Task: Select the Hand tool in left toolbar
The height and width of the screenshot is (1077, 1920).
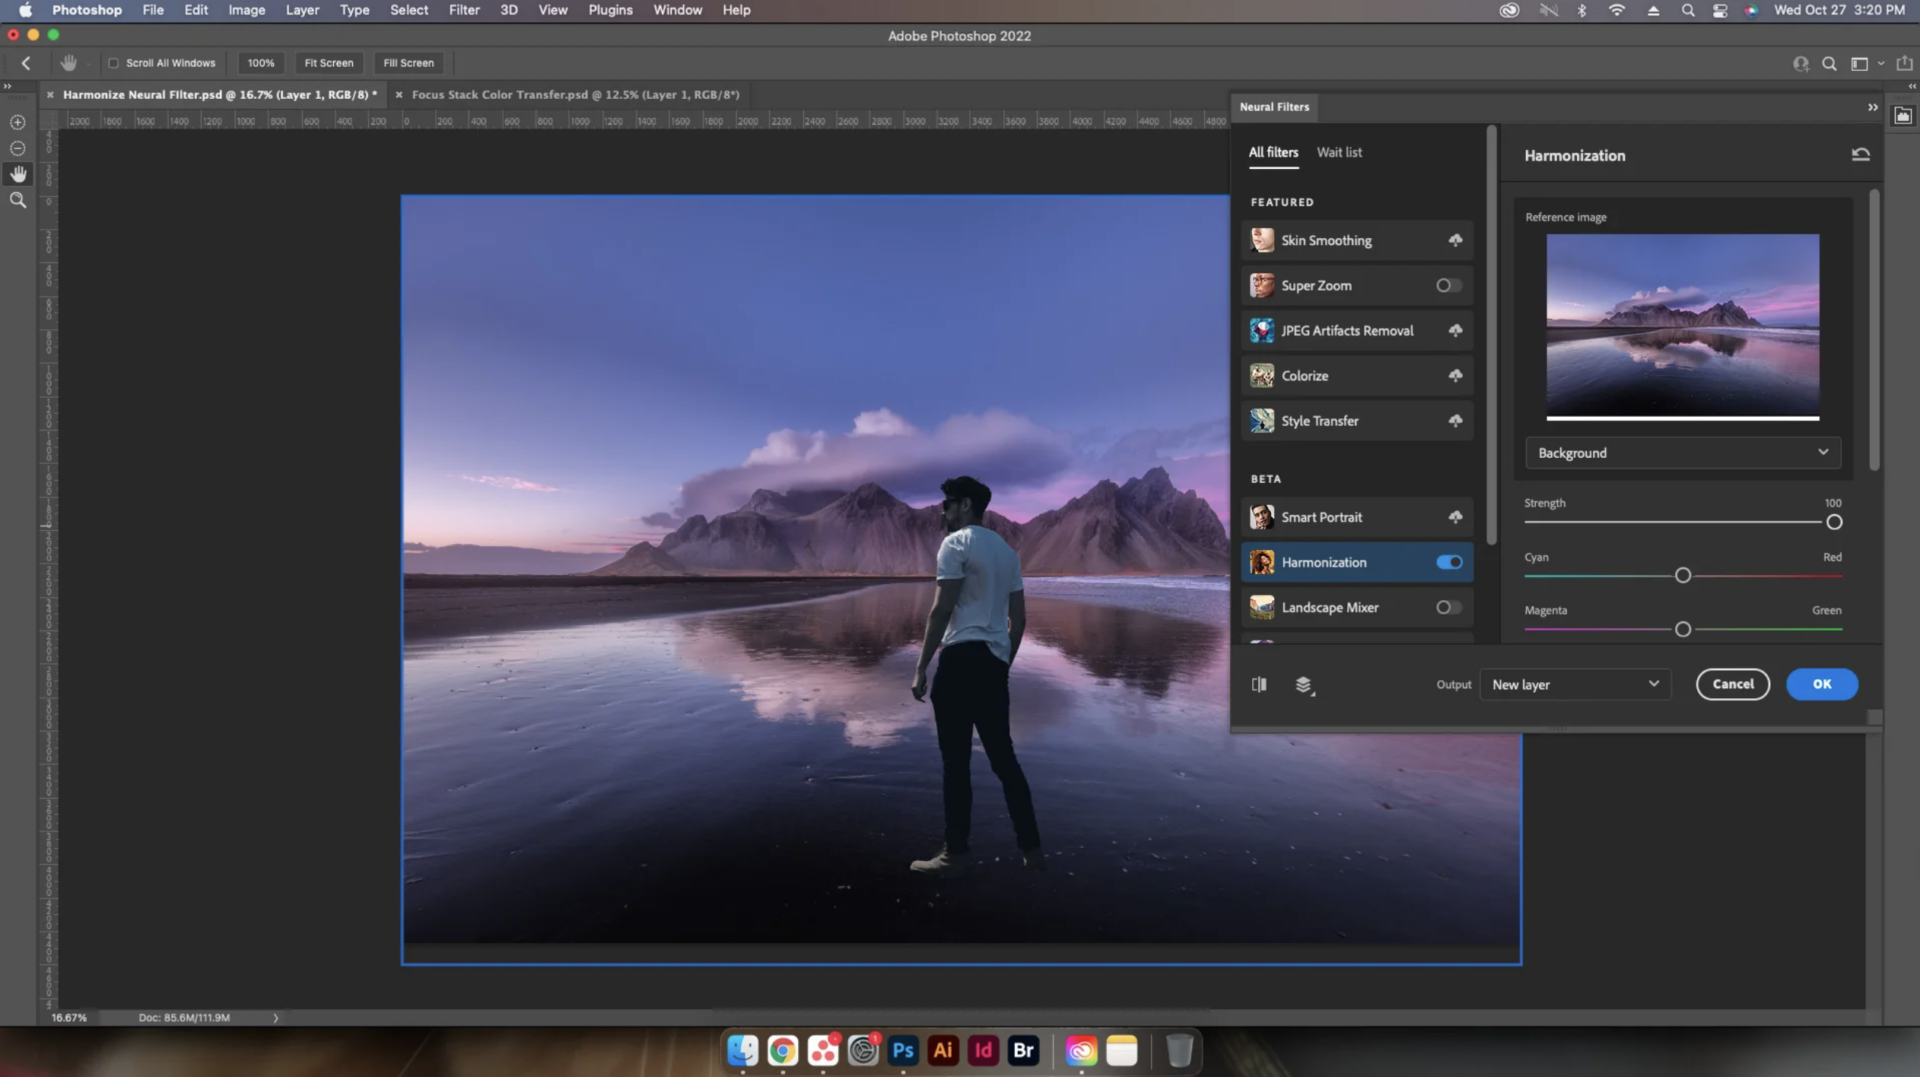Action: click(17, 174)
